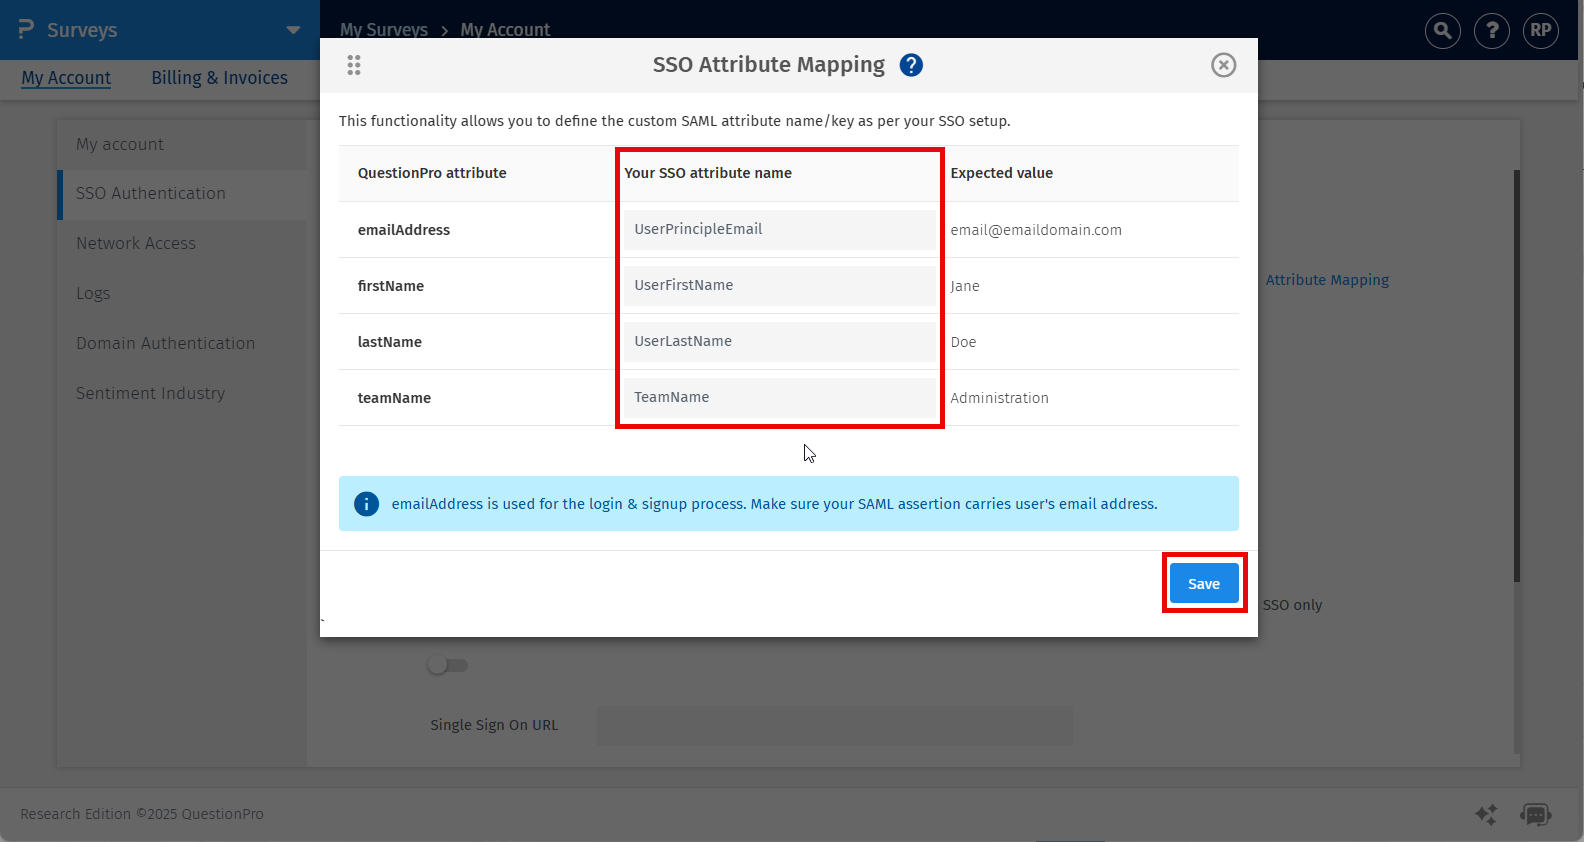Click the search magnifier icon
The image size is (1584, 842).
1442,31
